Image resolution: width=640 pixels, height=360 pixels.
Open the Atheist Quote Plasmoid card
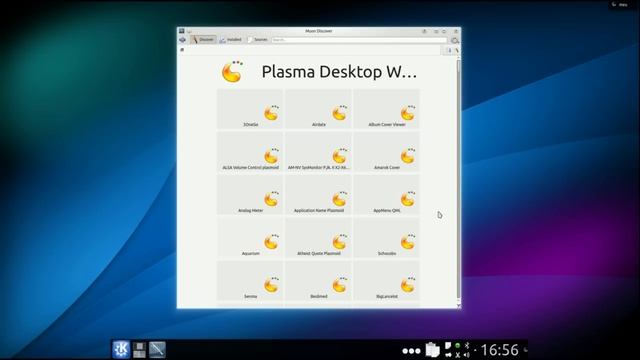[318, 238]
